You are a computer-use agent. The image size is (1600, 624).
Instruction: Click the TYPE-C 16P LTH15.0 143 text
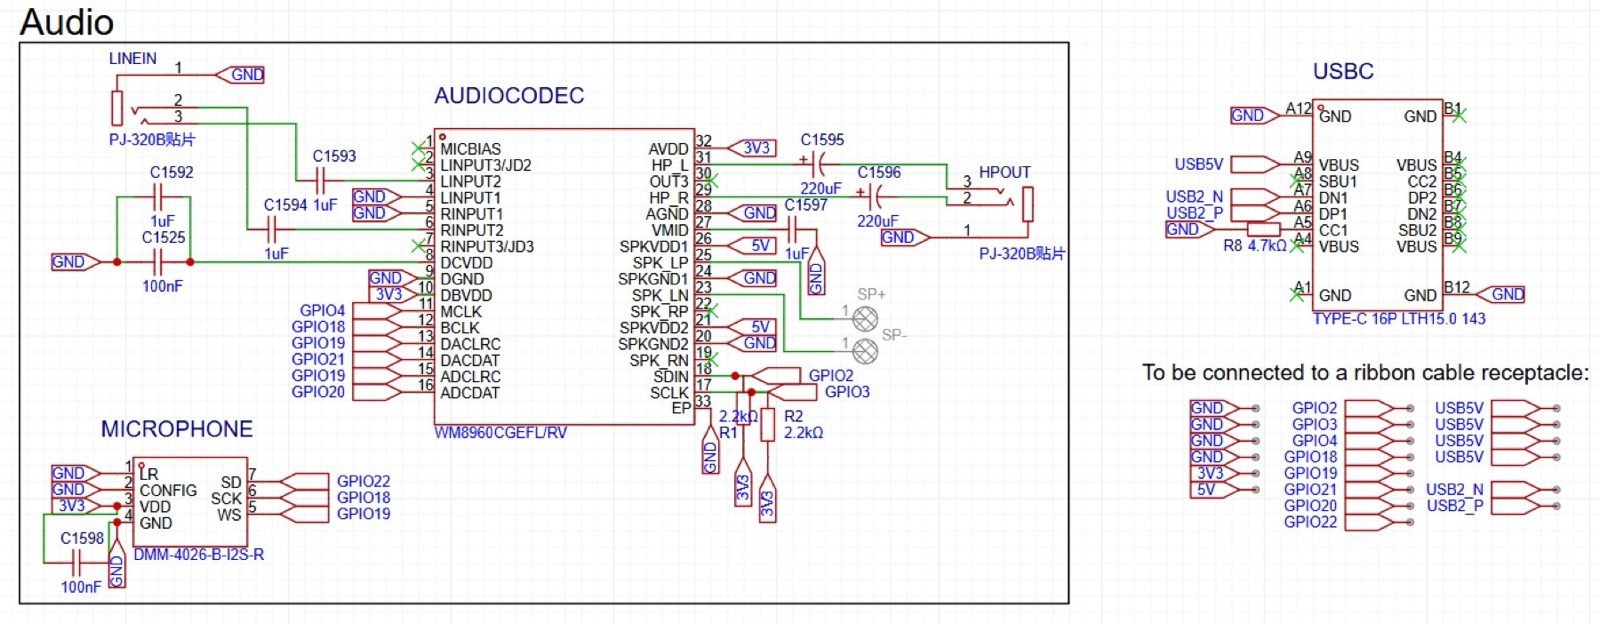[1399, 318]
